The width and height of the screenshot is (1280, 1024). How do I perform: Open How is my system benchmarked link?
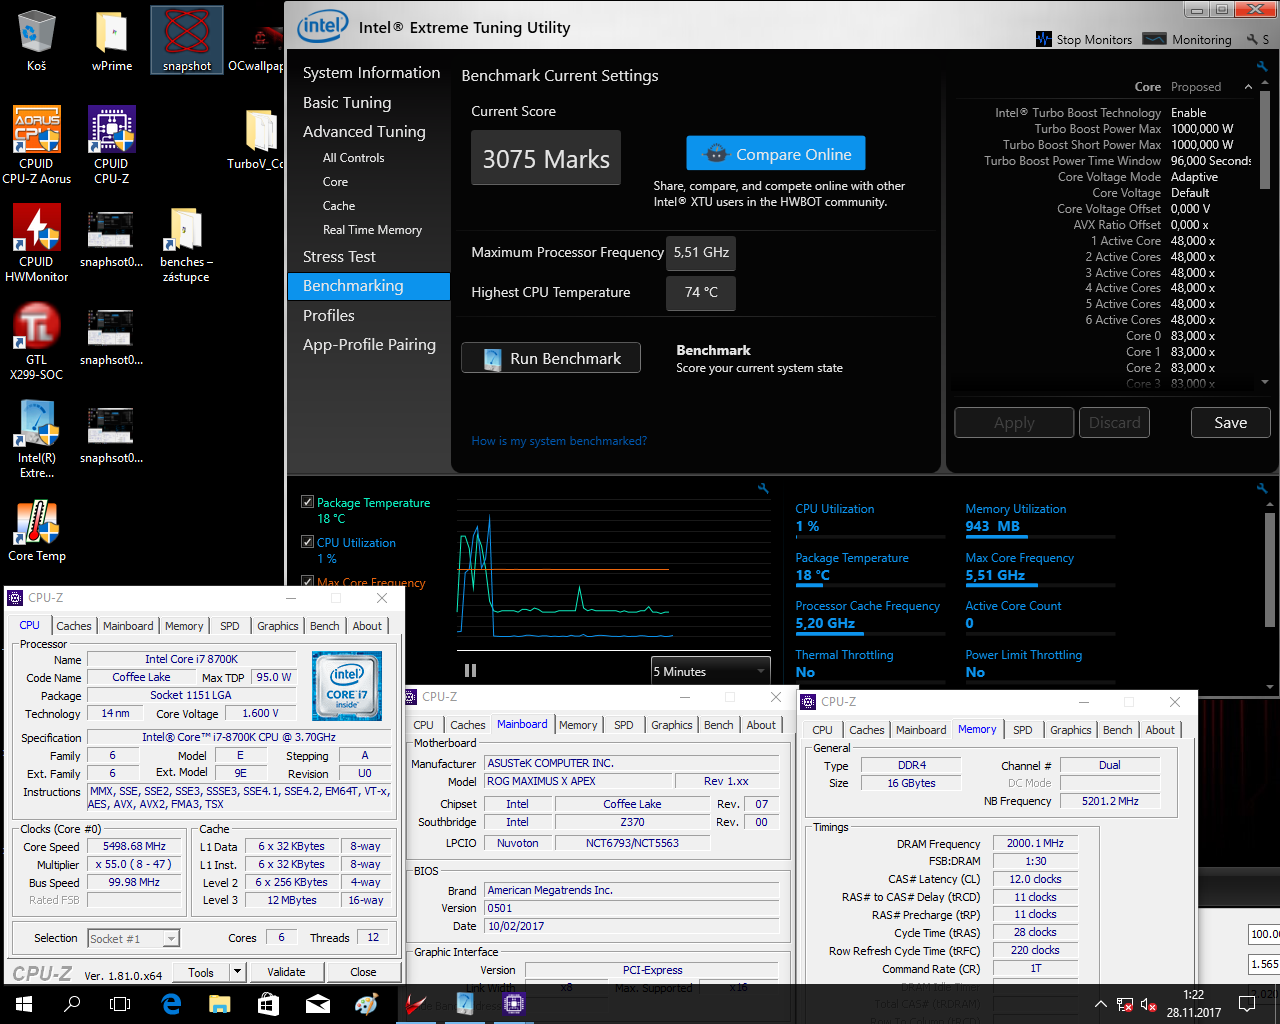(559, 441)
